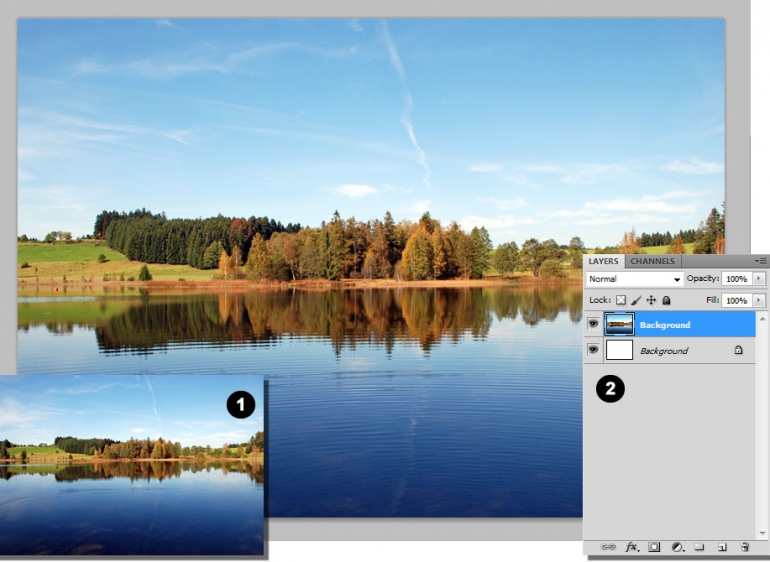770x562 pixels.
Task: Create new fill or adjustment layer
Action: click(677, 547)
